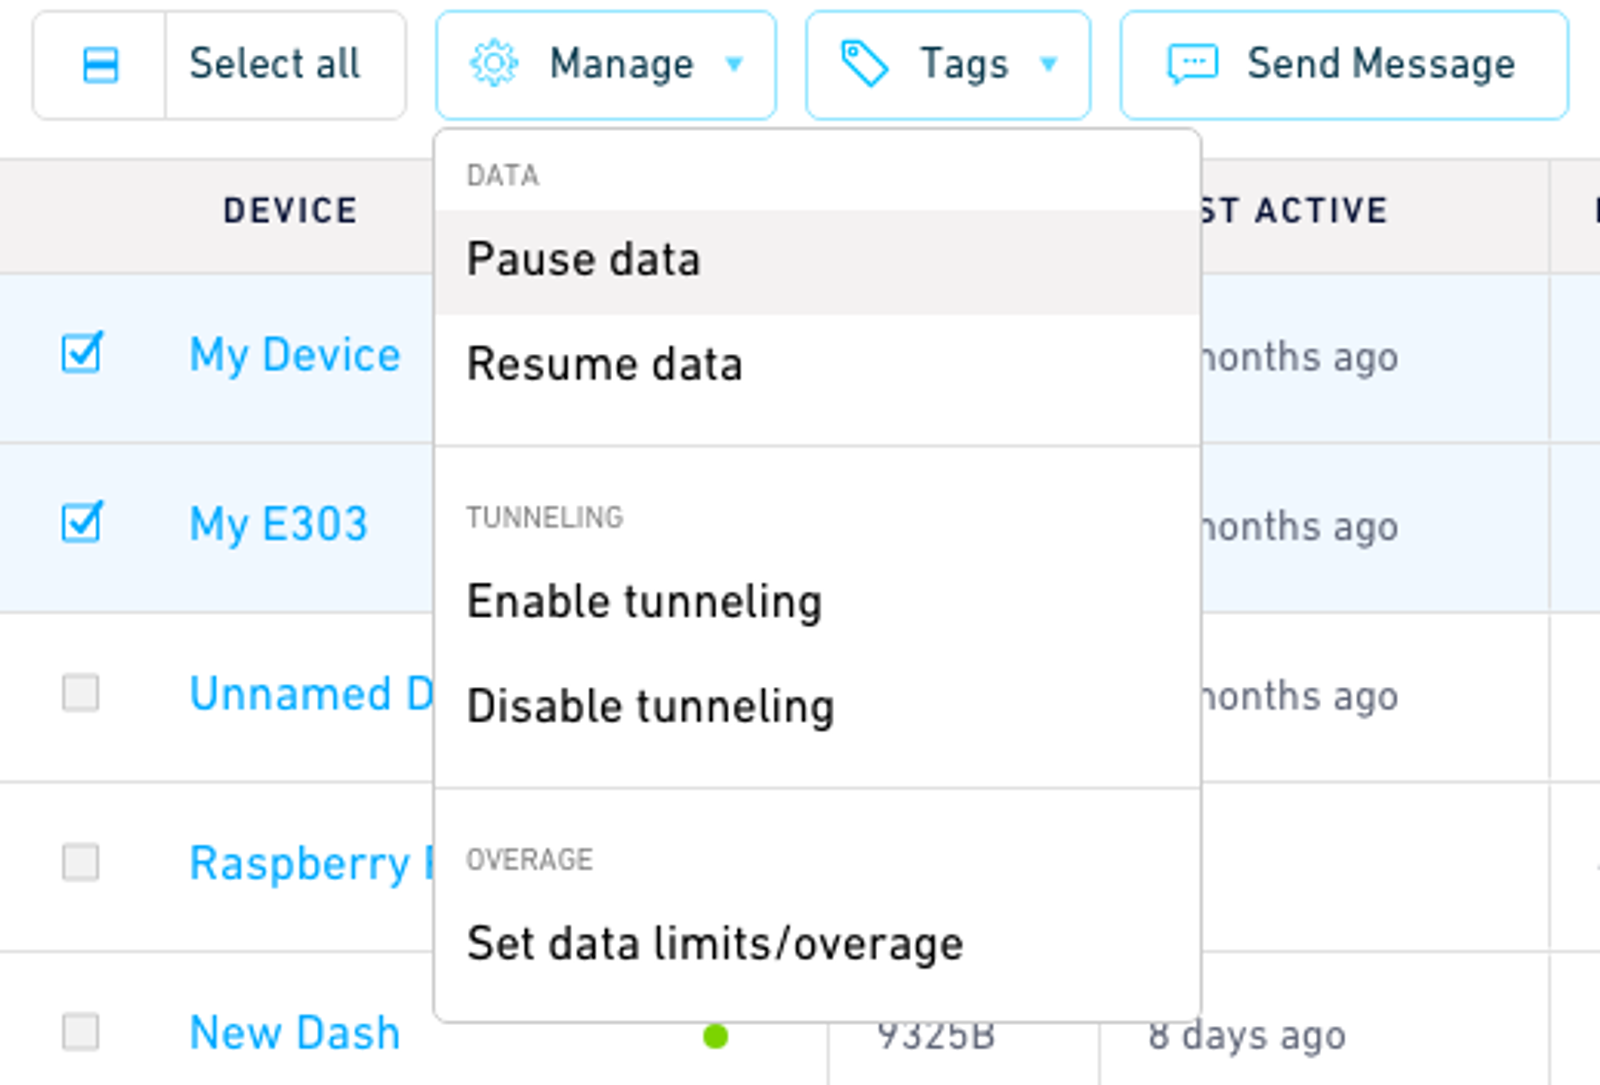Image resolution: width=1600 pixels, height=1085 pixels.
Task: Pick Disable tunneling from the menu
Action: point(651,706)
